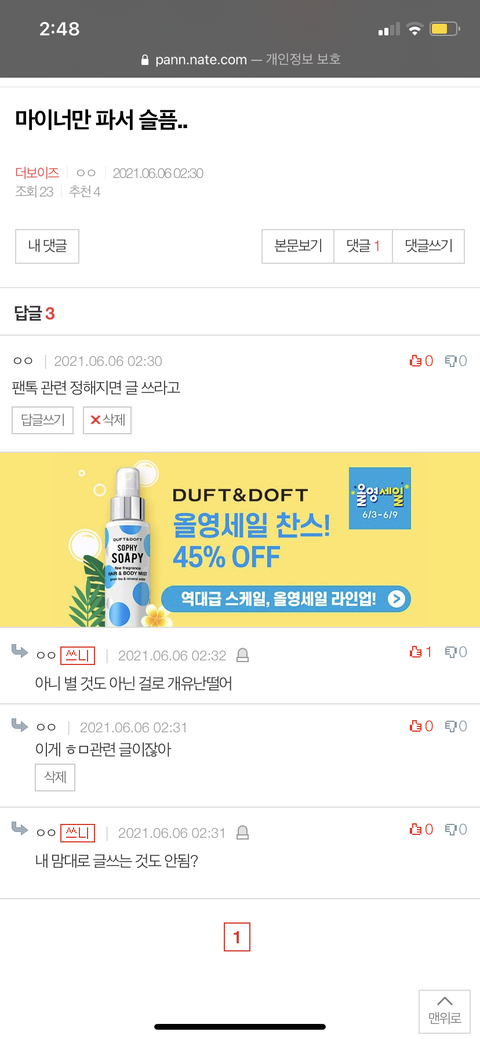Open 댓글쓰기 tab
The height and width of the screenshot is (1039, 480).
click(x=429, y=246)
